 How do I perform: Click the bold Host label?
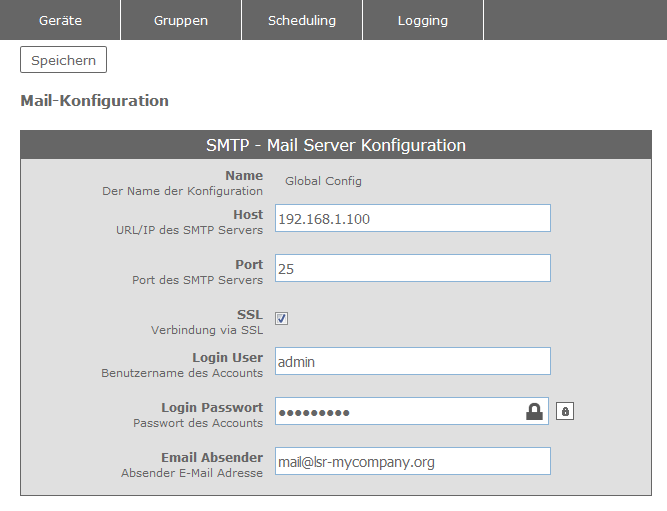(248, 214)
